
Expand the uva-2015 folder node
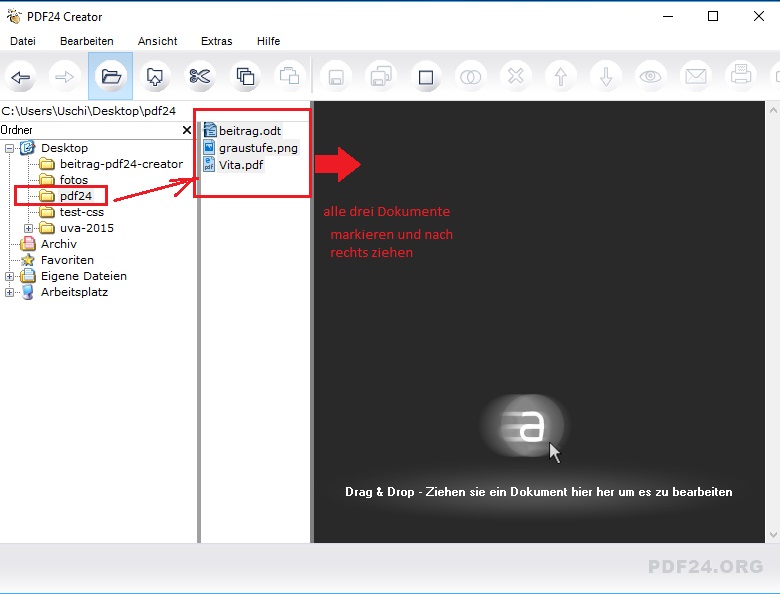tap(28, 228)
